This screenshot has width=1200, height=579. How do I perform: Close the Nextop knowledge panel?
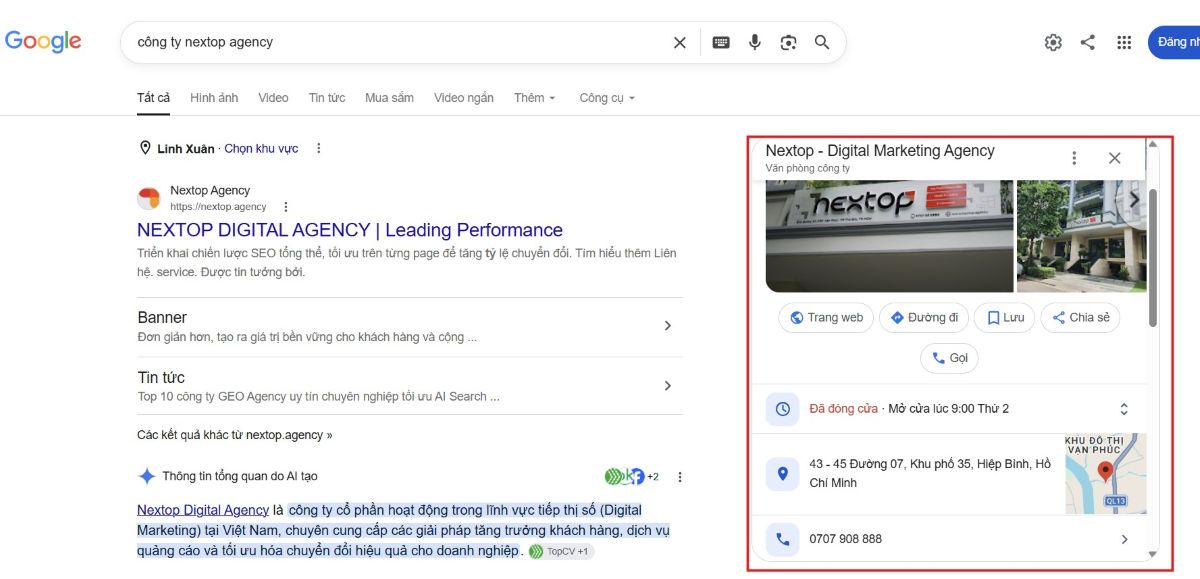coord(1115,158)
